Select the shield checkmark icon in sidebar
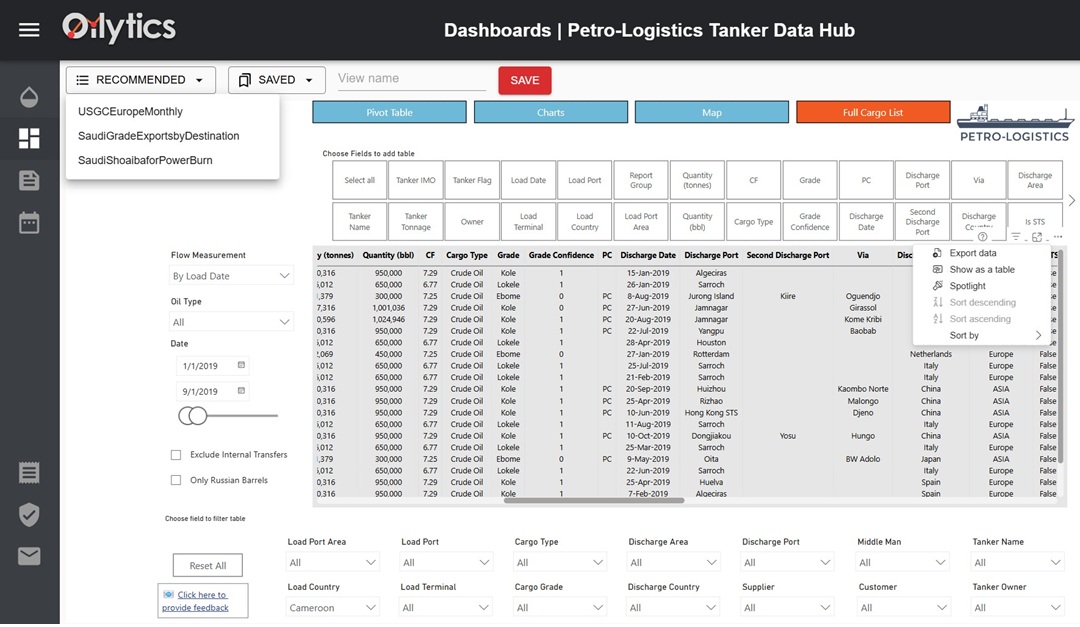The height and width of the screenshot is (627, 1080). (x=29, y=515)
